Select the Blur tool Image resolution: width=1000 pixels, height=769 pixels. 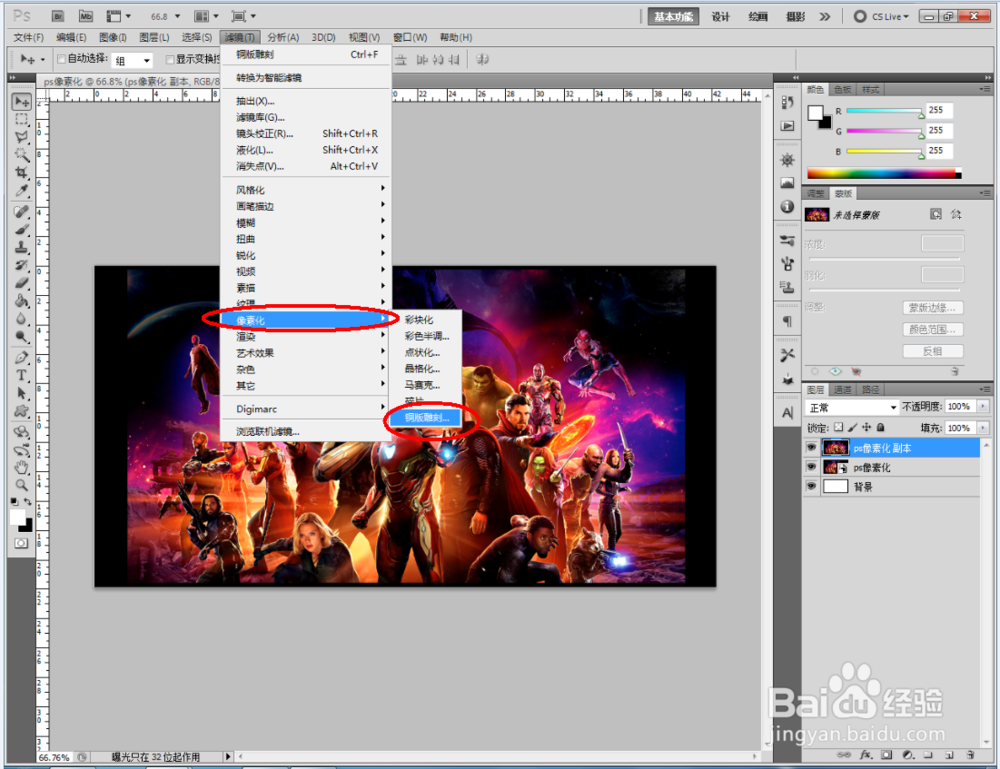point(22,318)
